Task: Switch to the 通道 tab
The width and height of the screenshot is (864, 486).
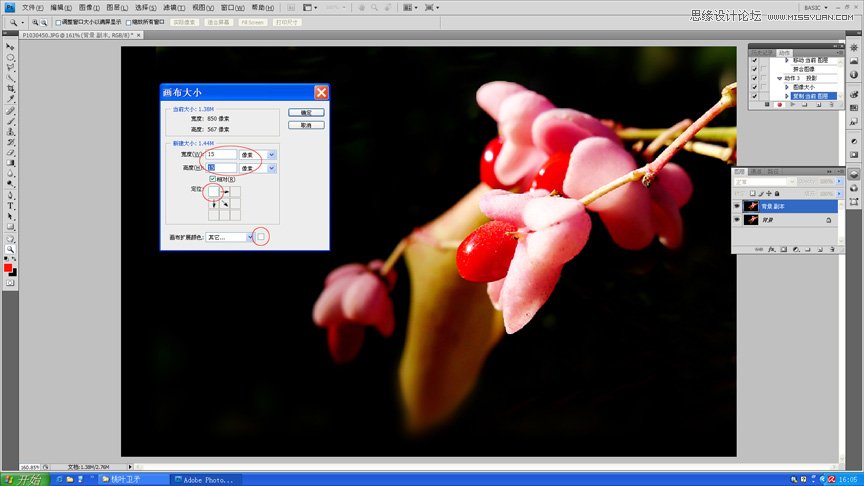Action: tap(757, 172)
